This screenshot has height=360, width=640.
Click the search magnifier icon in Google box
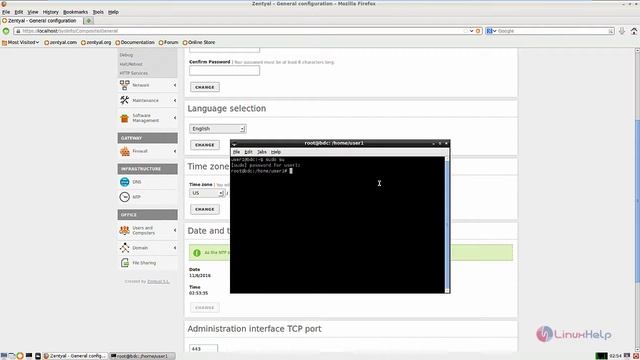611,31
